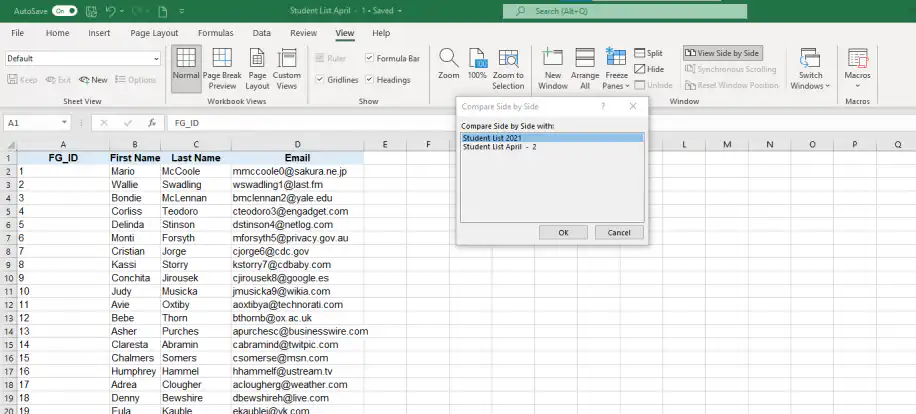
Task: Click the Email header cell
Action: click(x=297, y=158)
